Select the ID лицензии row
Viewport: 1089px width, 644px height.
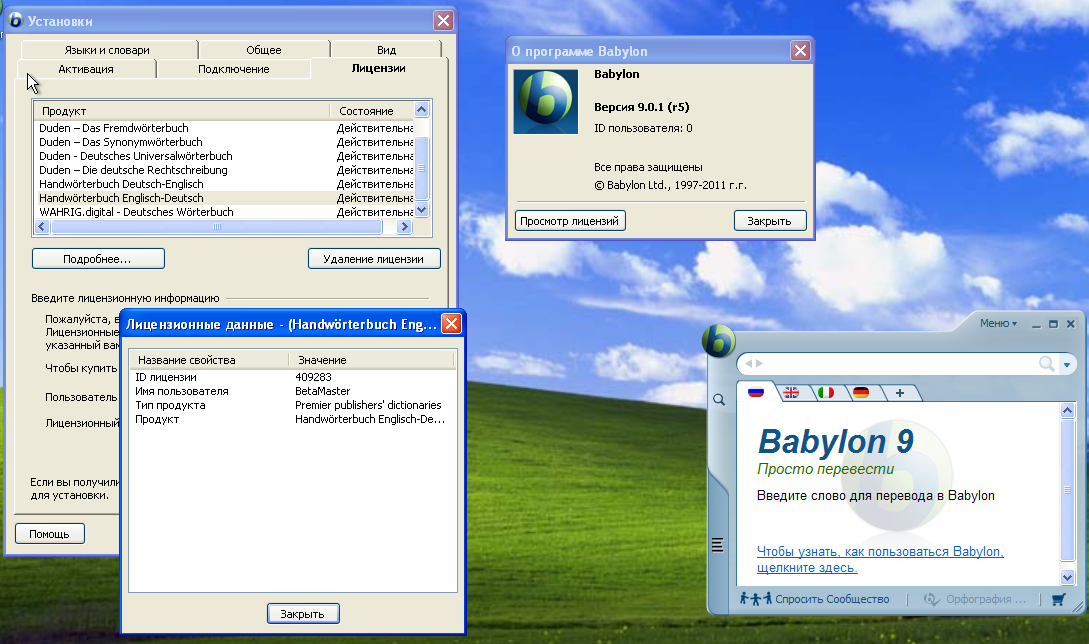coord(292,377)
